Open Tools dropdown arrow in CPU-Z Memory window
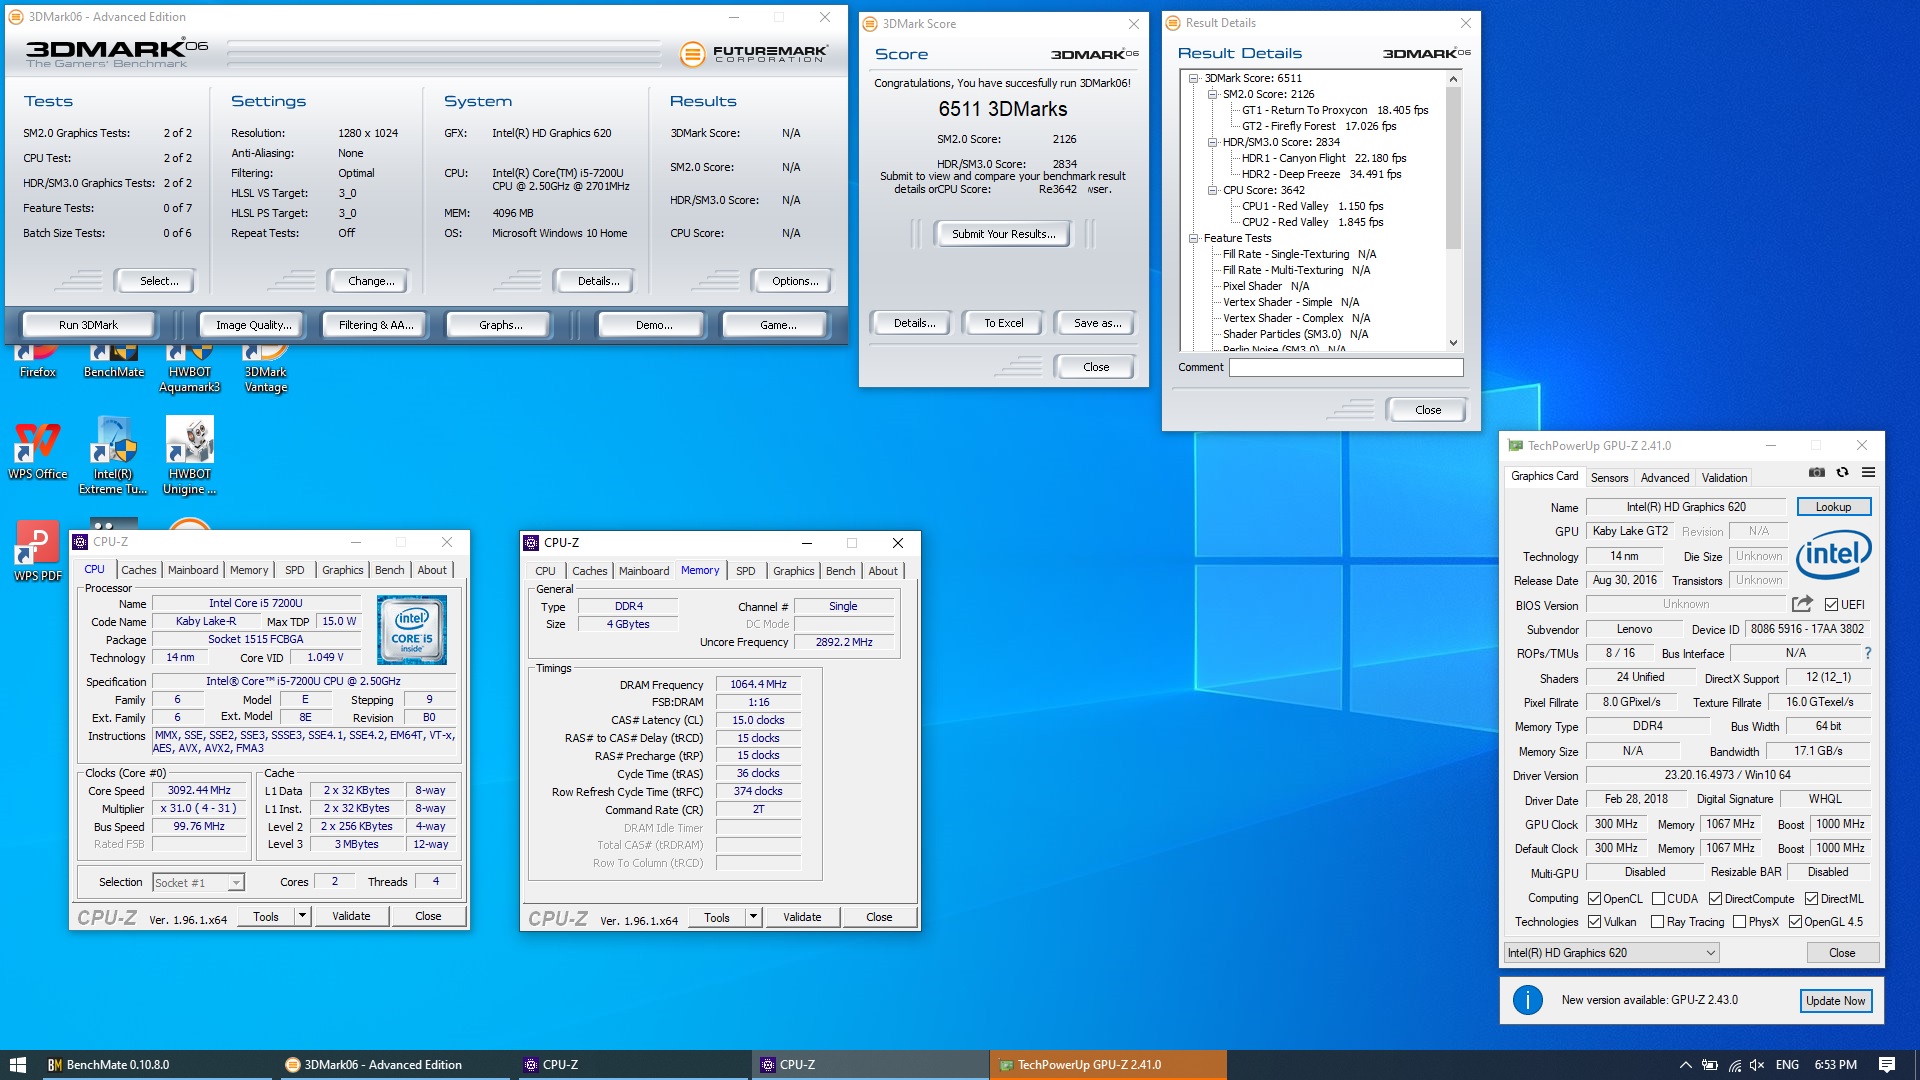1920x1080 pixels. click(753, 917)
